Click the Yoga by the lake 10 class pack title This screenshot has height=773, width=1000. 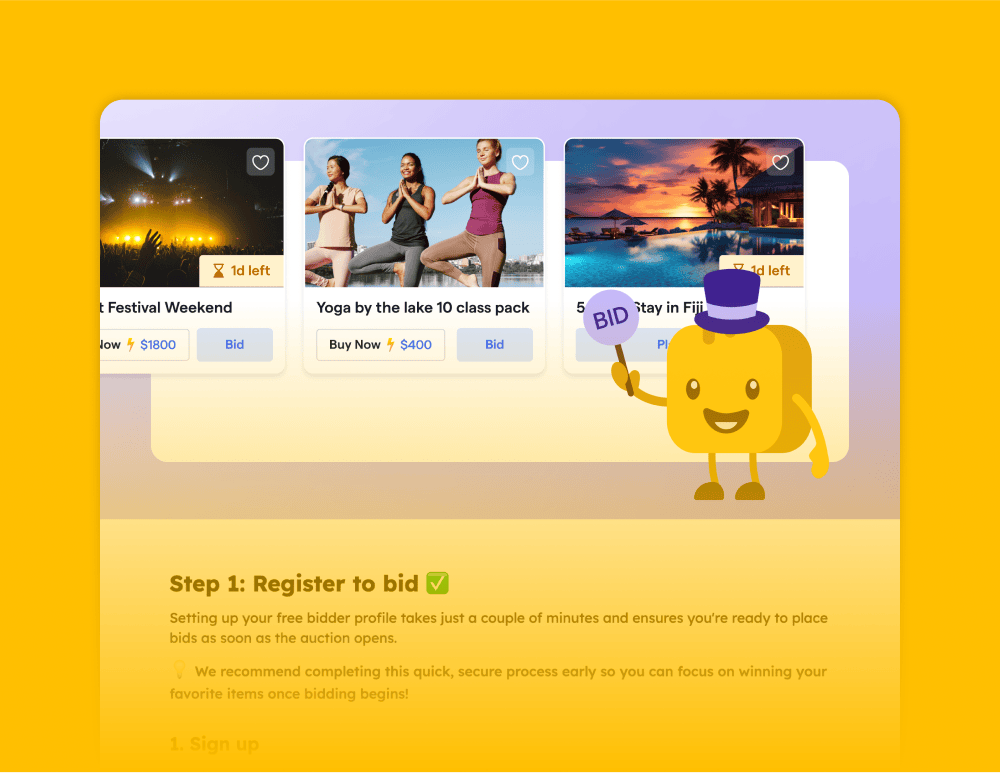point(423,308)
